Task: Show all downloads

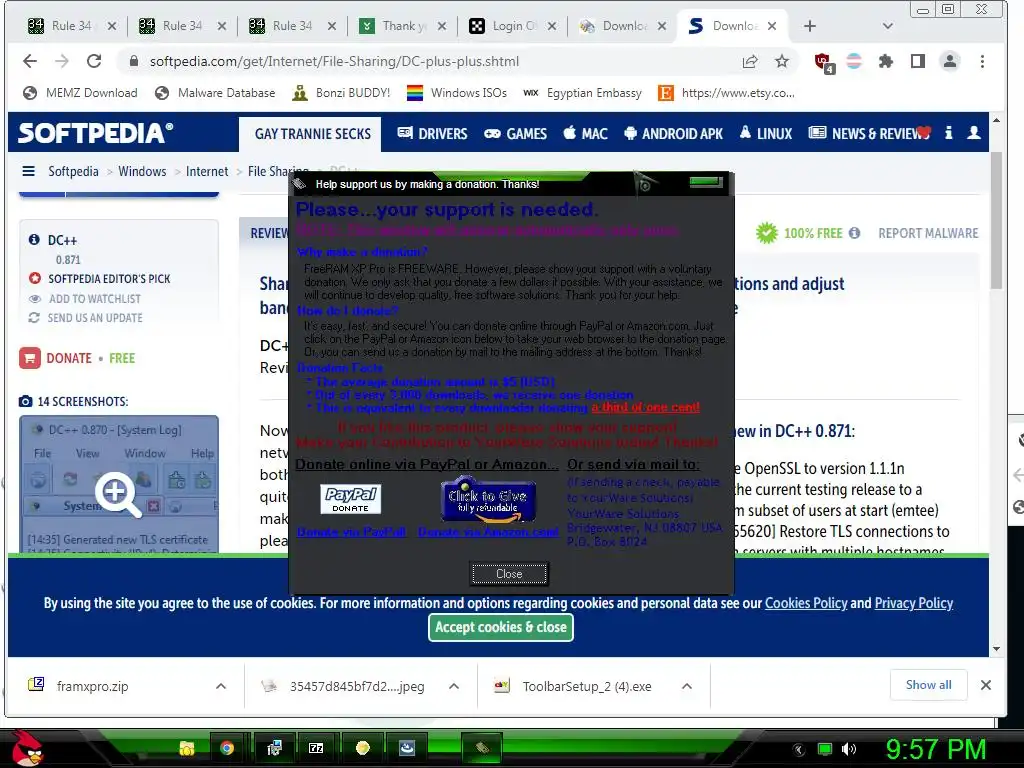Action: (928, 685)
